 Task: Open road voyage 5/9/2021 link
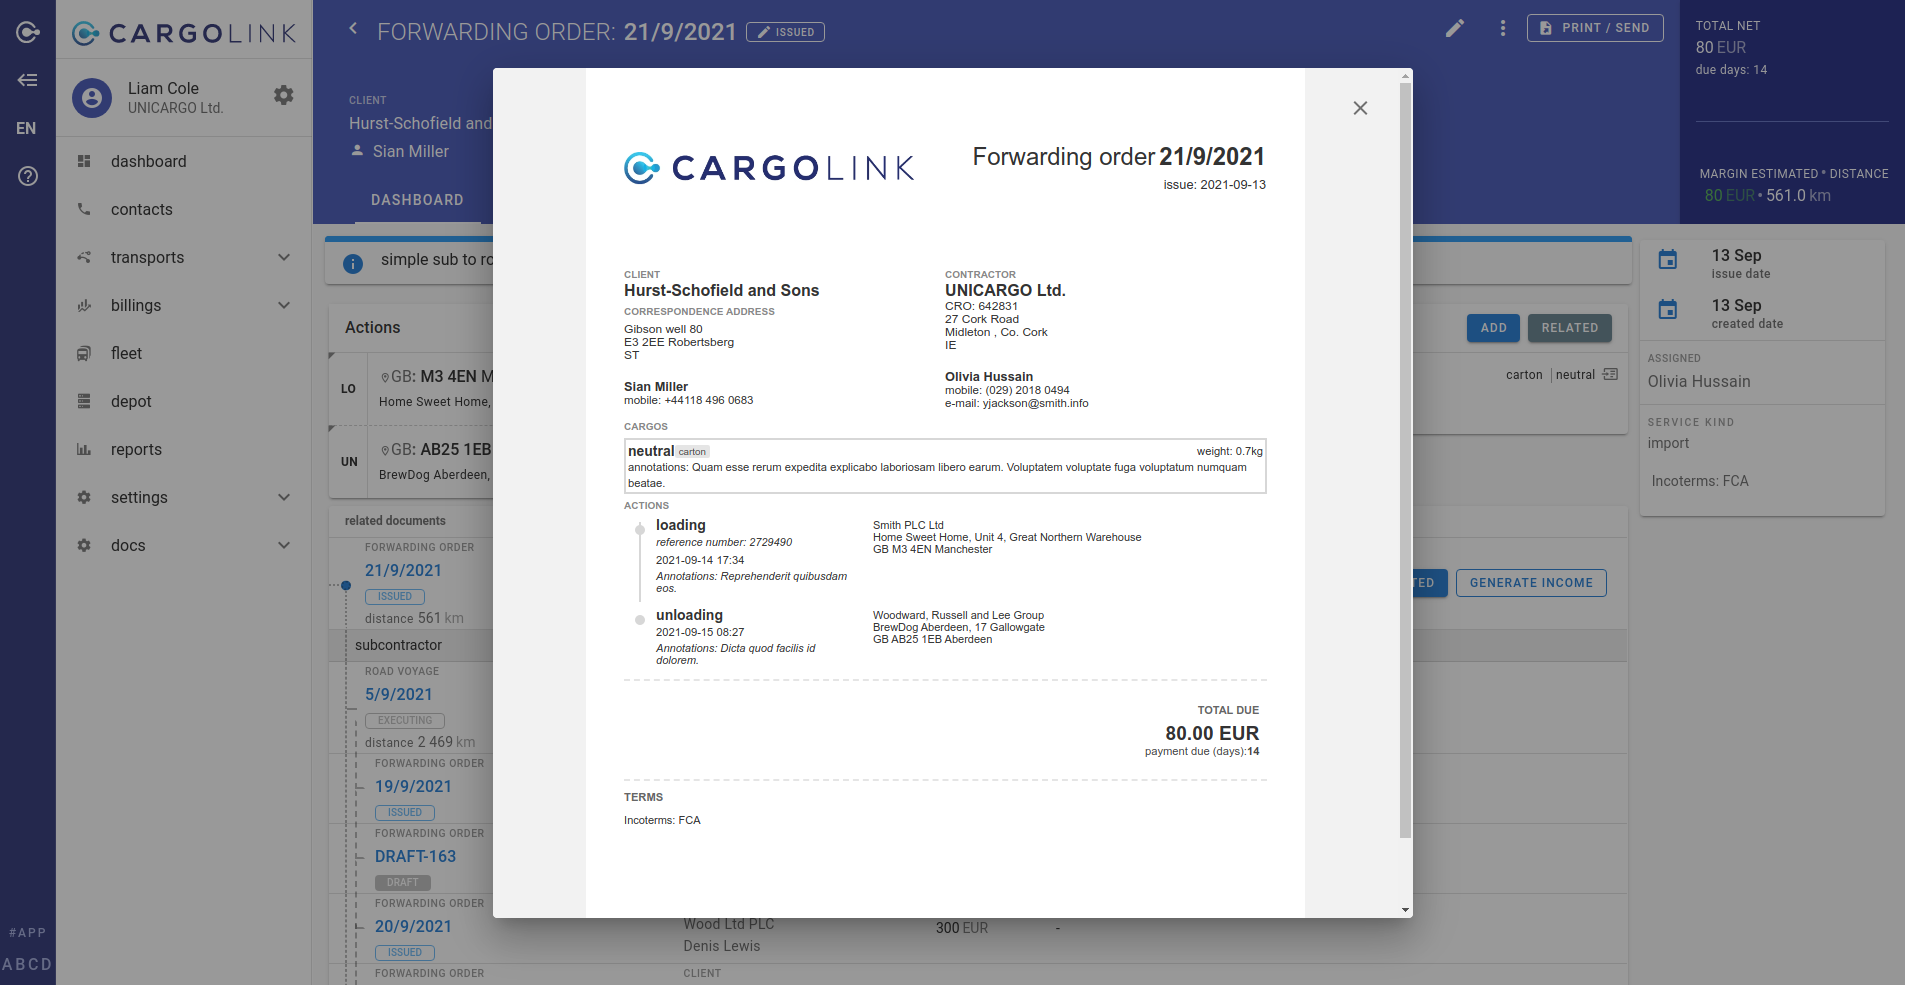point(399,694)
